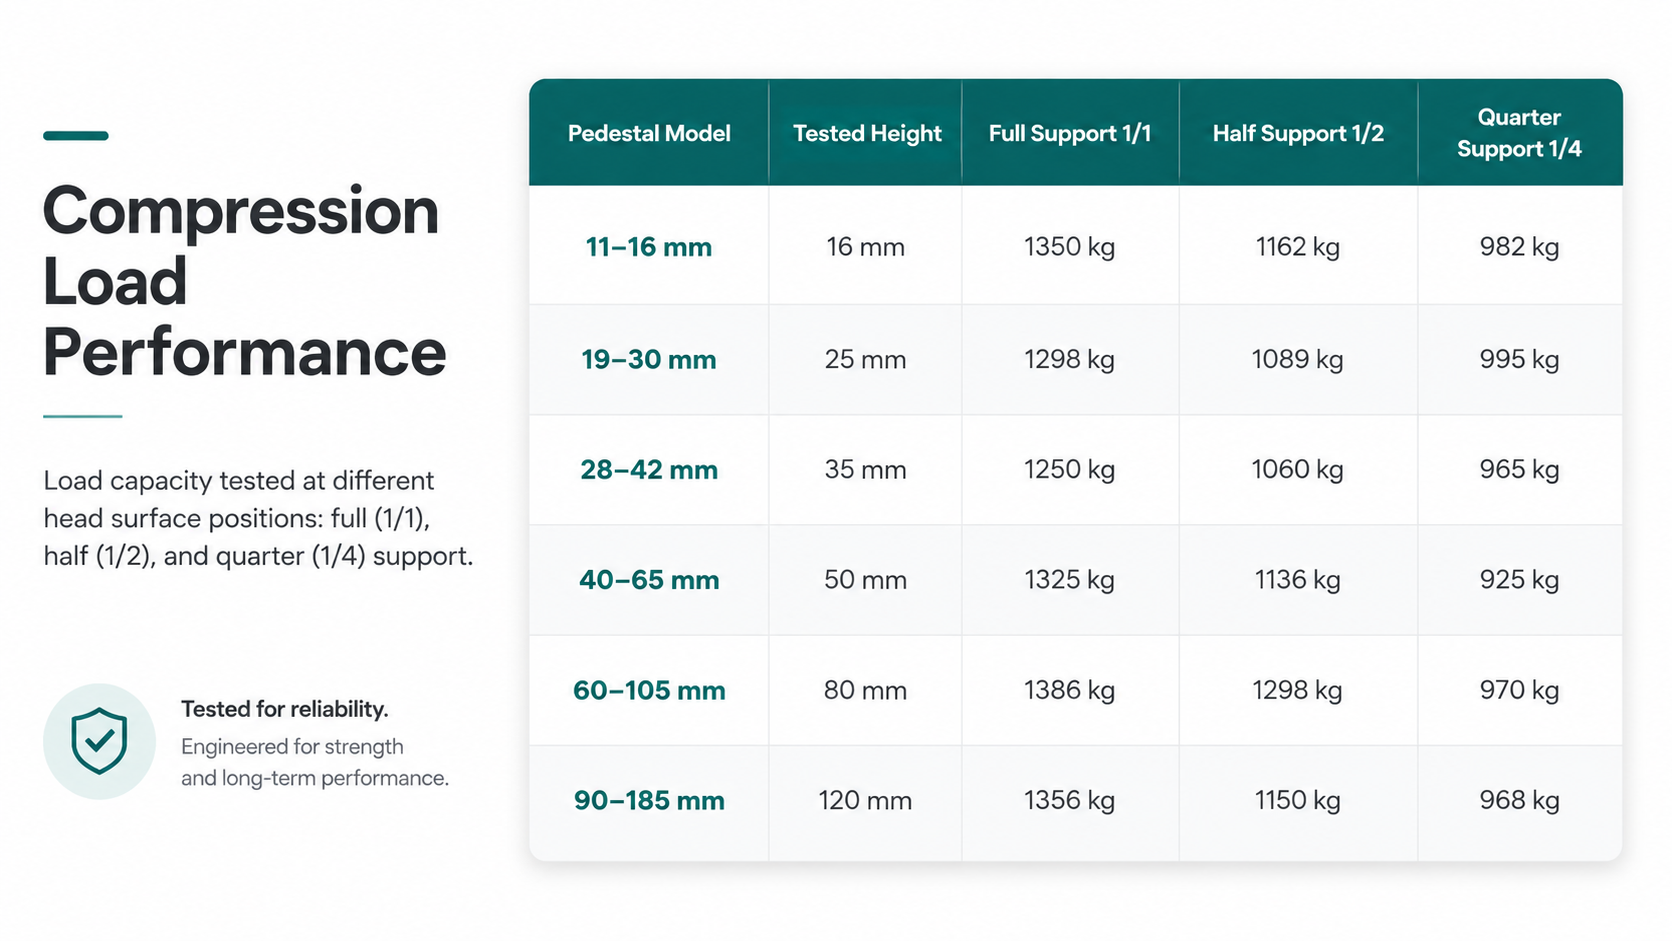Select the '90–185 mm' pedestal model cell

[x=649, y=801]
